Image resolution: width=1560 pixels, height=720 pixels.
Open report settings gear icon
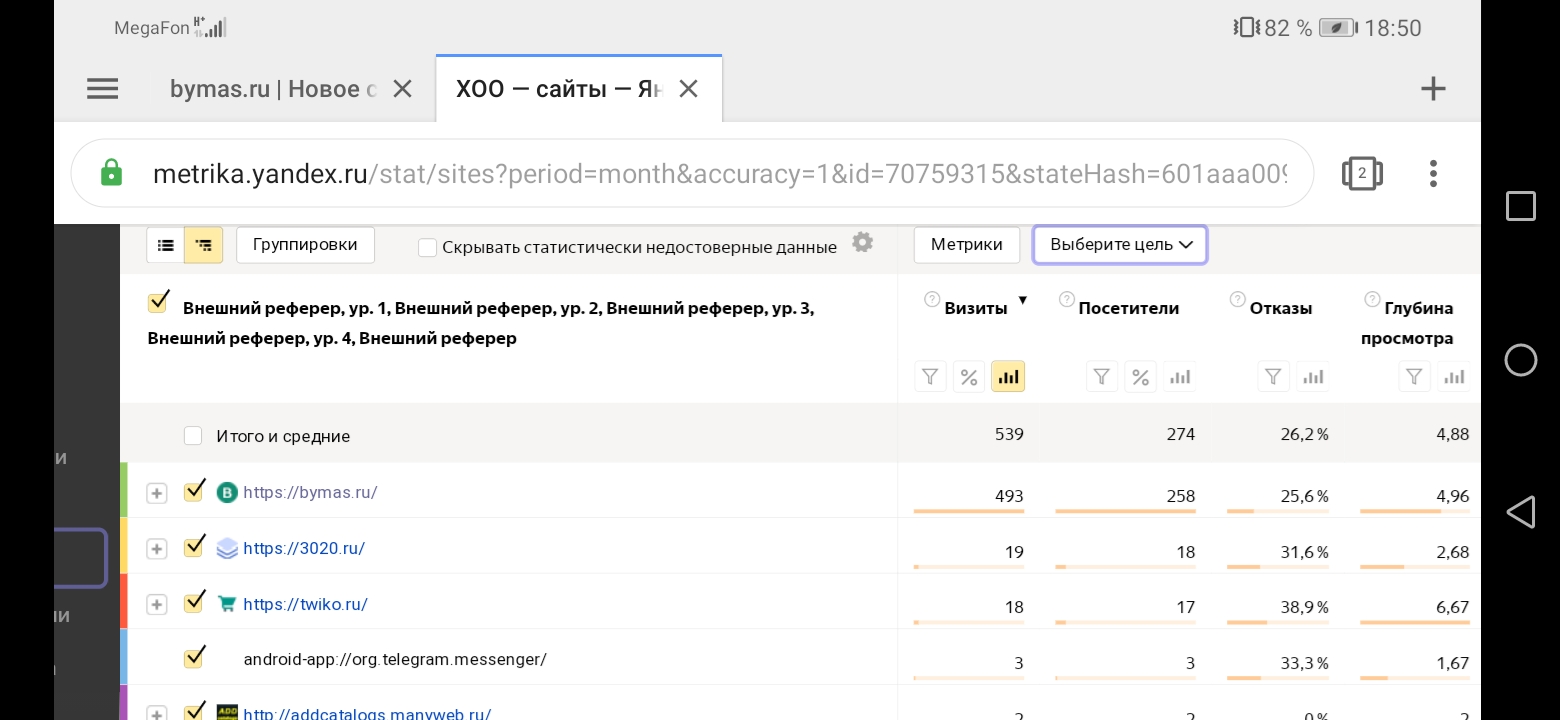(x=862, y=242)
